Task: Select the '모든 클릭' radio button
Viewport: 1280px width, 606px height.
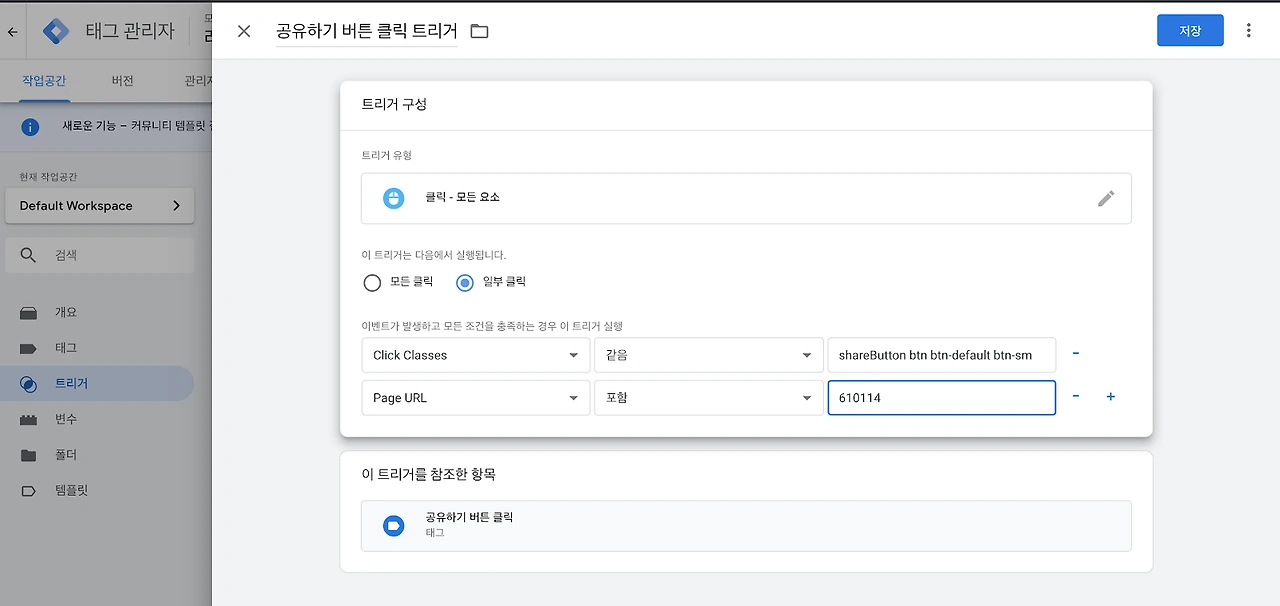Action: (372, 283)
